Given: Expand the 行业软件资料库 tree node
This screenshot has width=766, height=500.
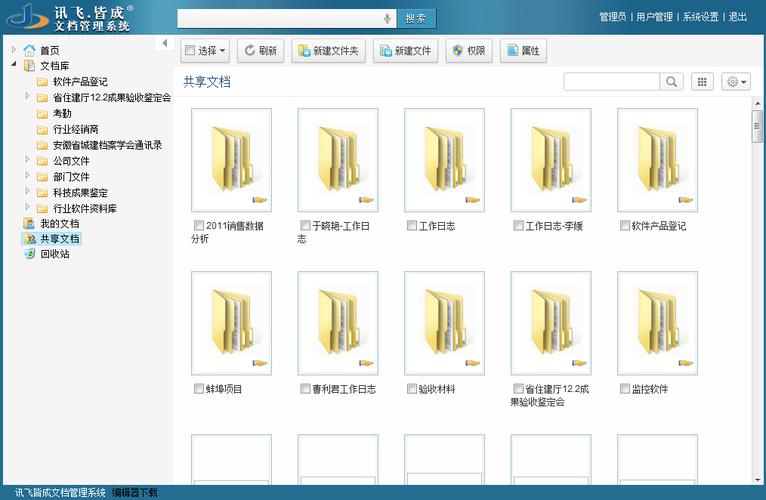Looking at the screenshot, I should point(27,207).
